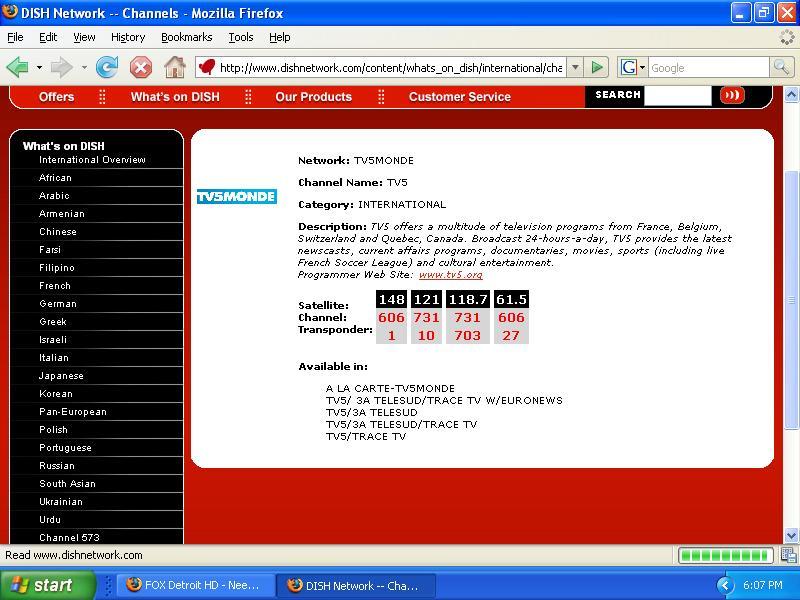
Task: Select Armenian in the sidebar
Action: [x=62, y=214]
